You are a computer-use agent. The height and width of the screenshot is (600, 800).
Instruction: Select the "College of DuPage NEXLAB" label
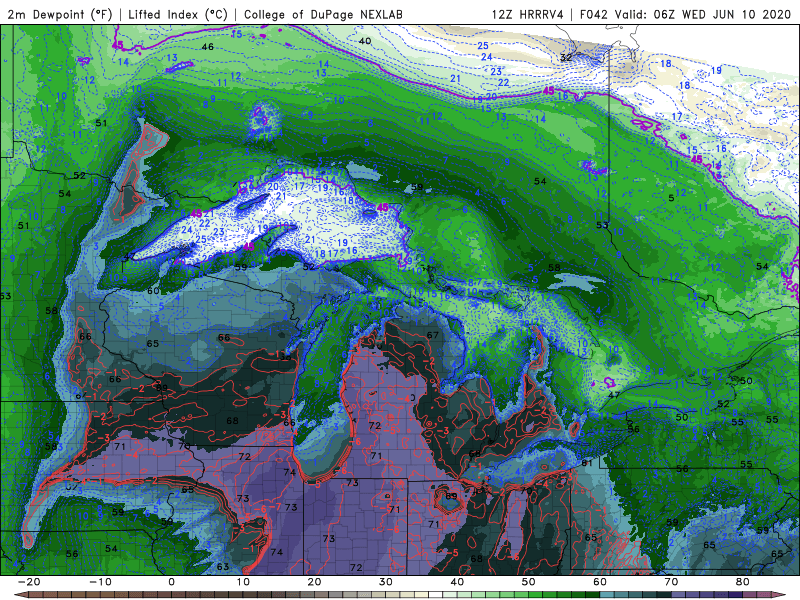(323, 14)
